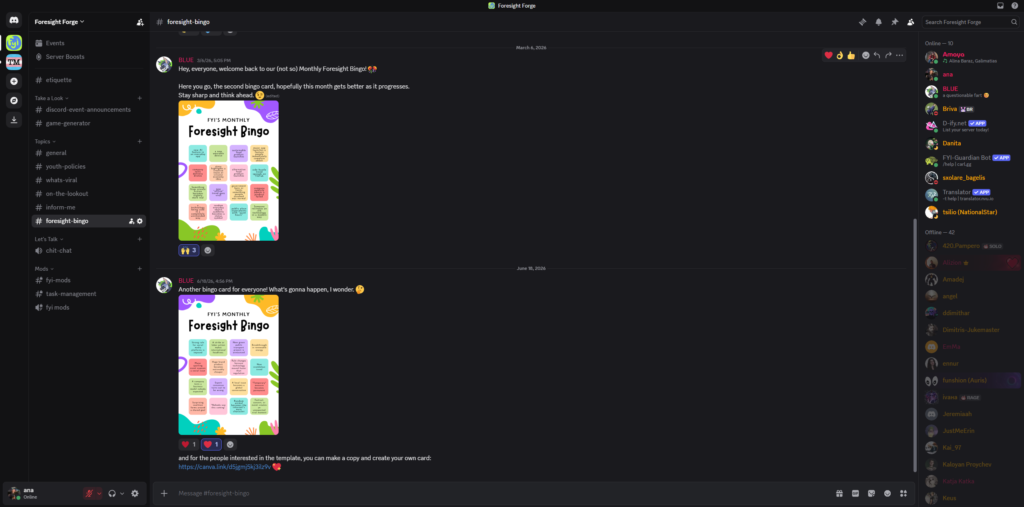Open gift icon in message bar
This screenshot has height=507, width=1024.
point(839,493)
